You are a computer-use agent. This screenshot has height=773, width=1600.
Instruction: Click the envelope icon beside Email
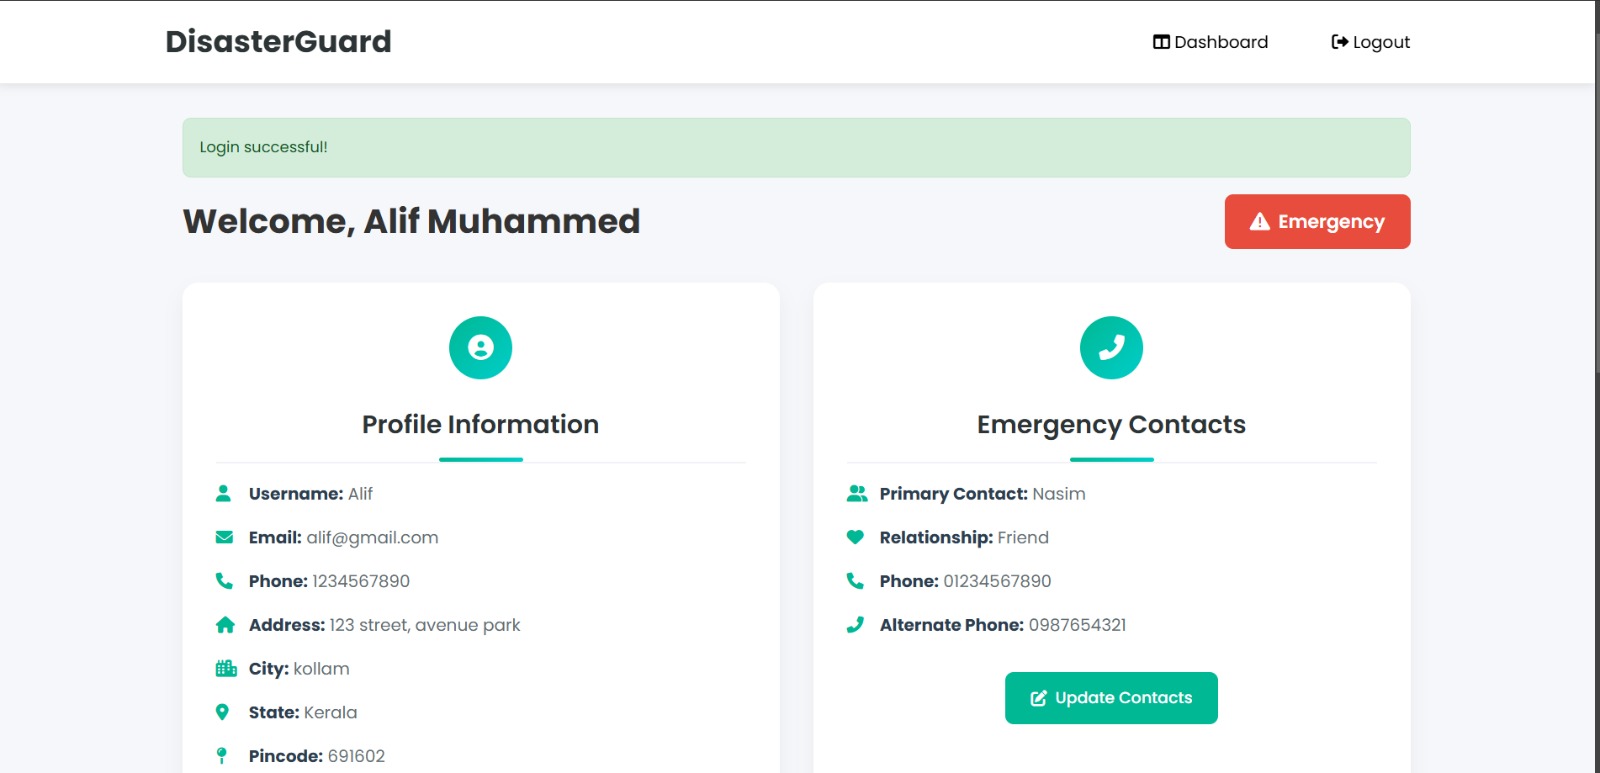[x=224, y=537]
